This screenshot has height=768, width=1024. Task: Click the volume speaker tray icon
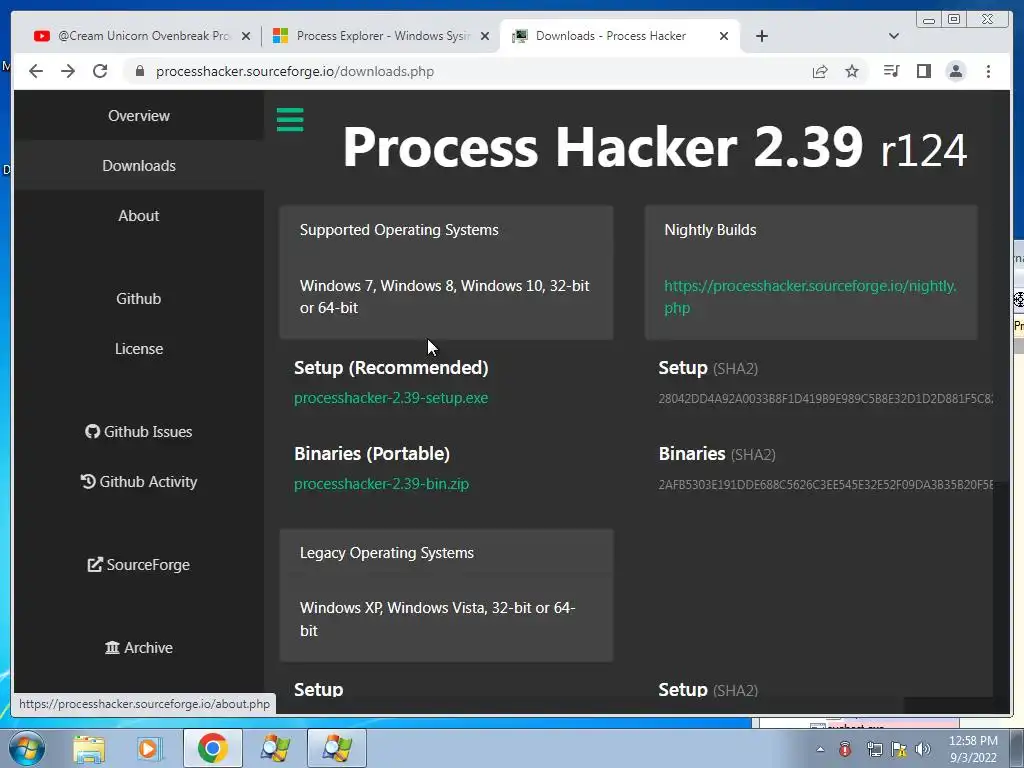coord(923,749)
